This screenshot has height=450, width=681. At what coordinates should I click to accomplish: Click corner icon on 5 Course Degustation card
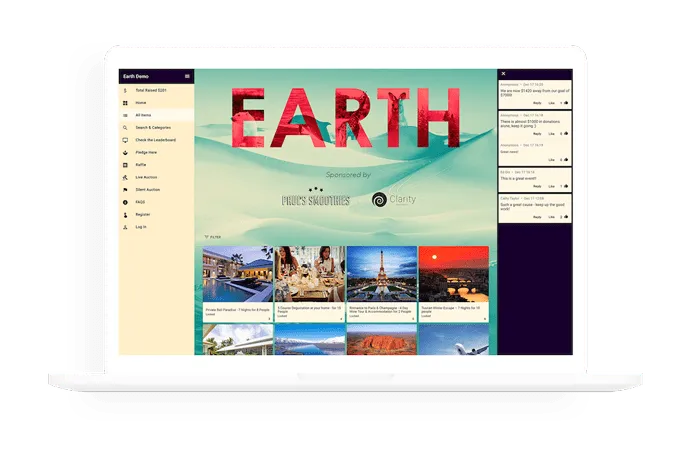(x=341, y=319)
